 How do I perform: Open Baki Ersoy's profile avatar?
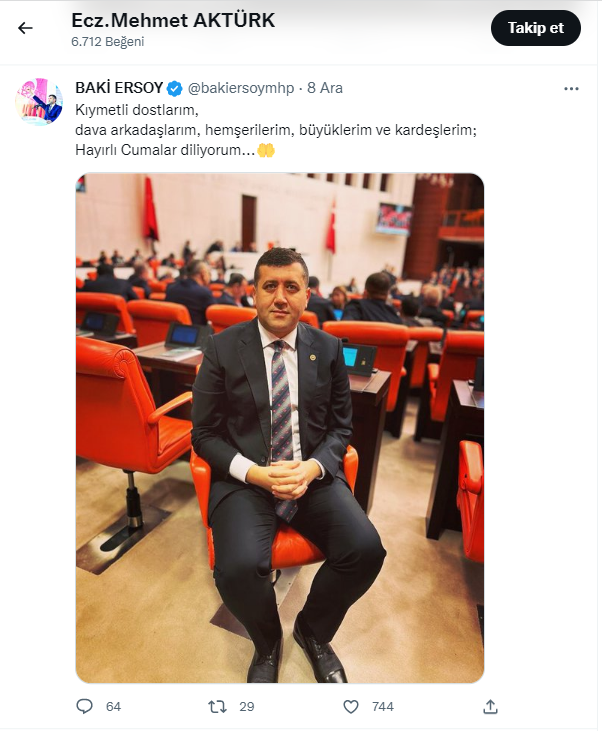[39, 101]
